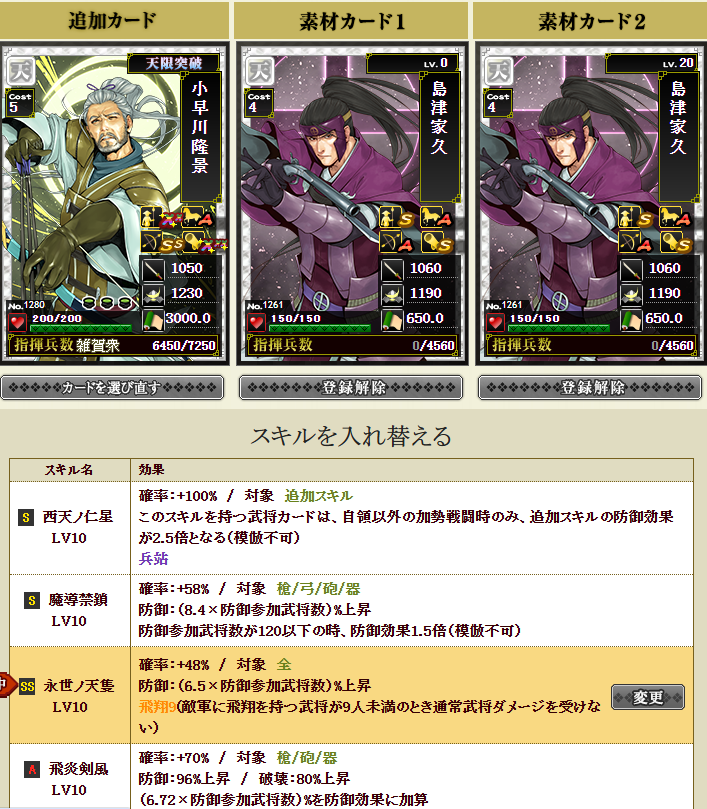The width and height of the screenshot is (707, 809).
Task: Click the S rank icon of 西天ノ仁星
Action: coord(26,517)
